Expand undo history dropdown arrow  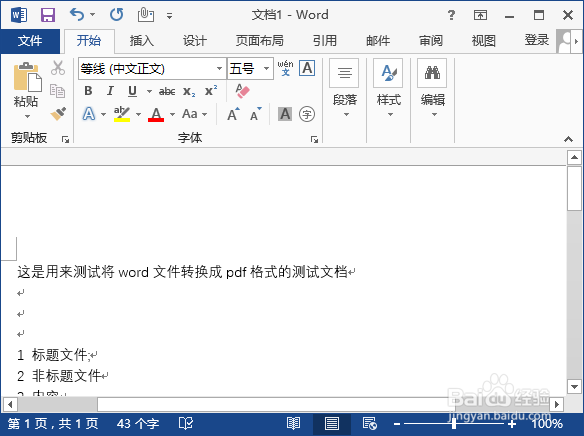click(92, 15)
